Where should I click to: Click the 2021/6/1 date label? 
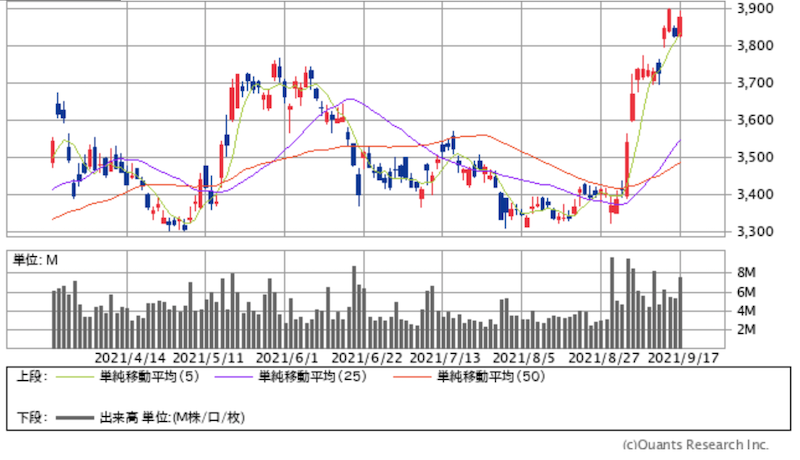[287, 358]
